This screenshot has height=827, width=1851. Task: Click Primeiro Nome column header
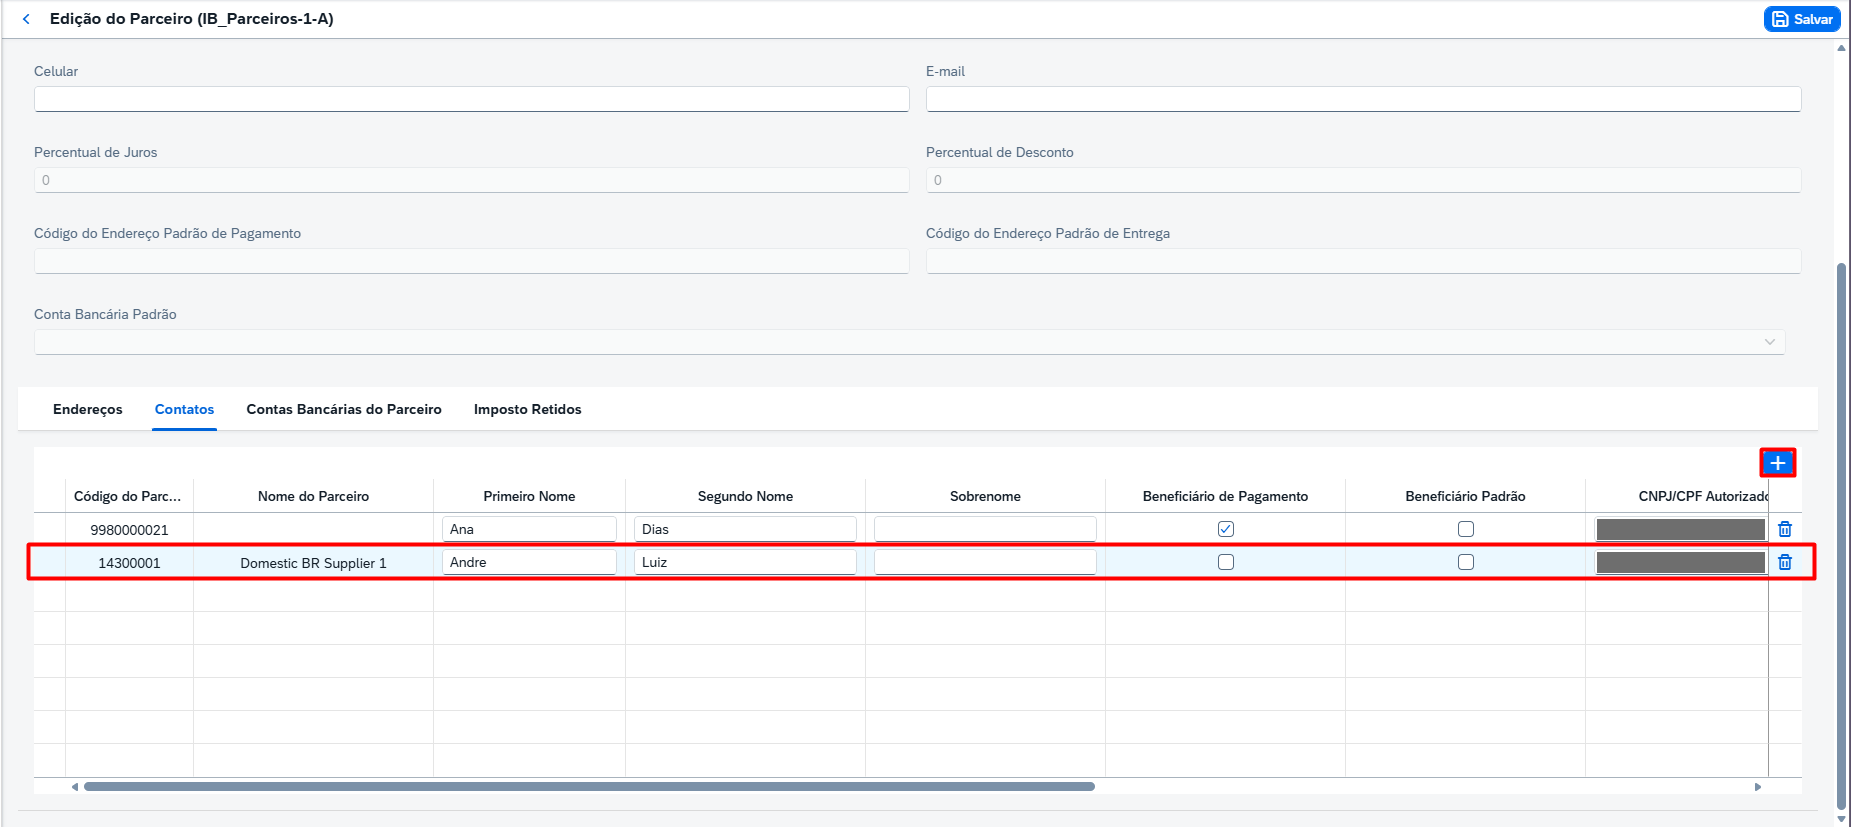529,496
